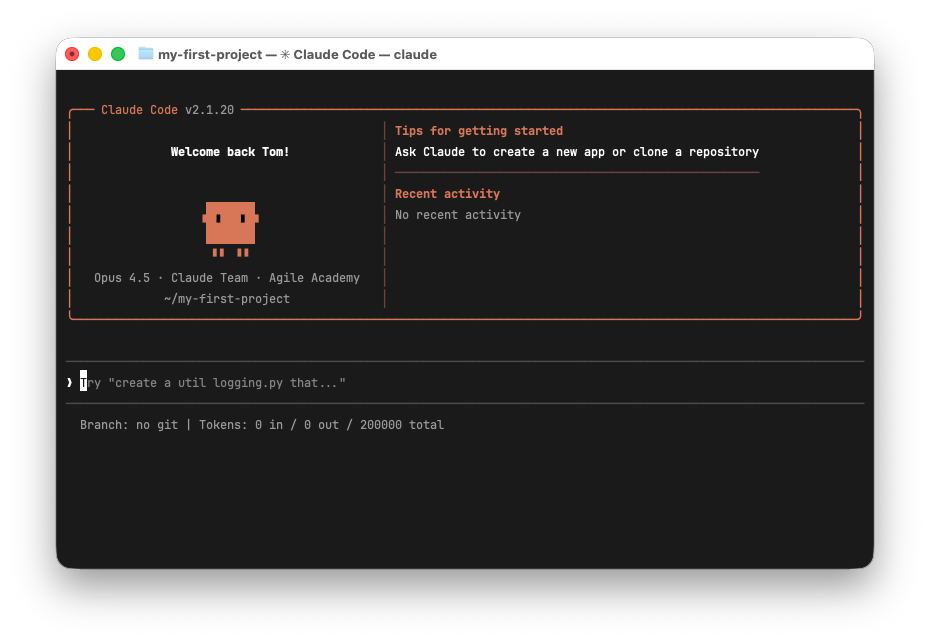Click the blue folder icon in the title bar
This screenshot has height=643, width=930.
tap(146, 54)
